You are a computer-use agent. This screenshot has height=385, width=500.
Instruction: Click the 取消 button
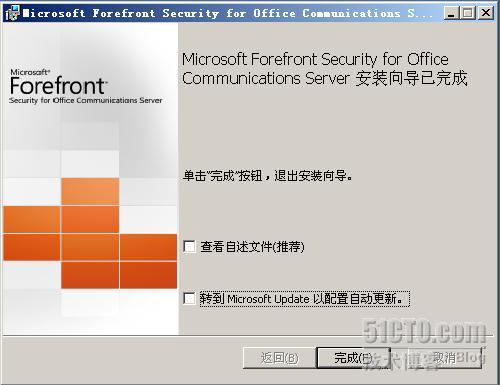[x=445, y=358]
